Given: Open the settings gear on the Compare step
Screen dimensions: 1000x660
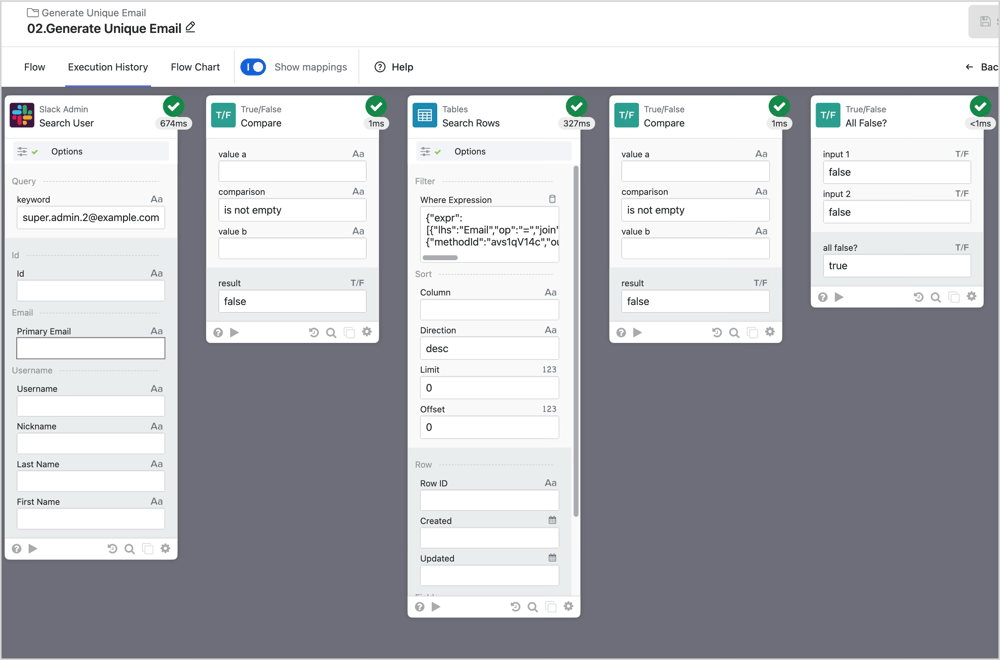Looking at the screenshot, I should point(366,331).
